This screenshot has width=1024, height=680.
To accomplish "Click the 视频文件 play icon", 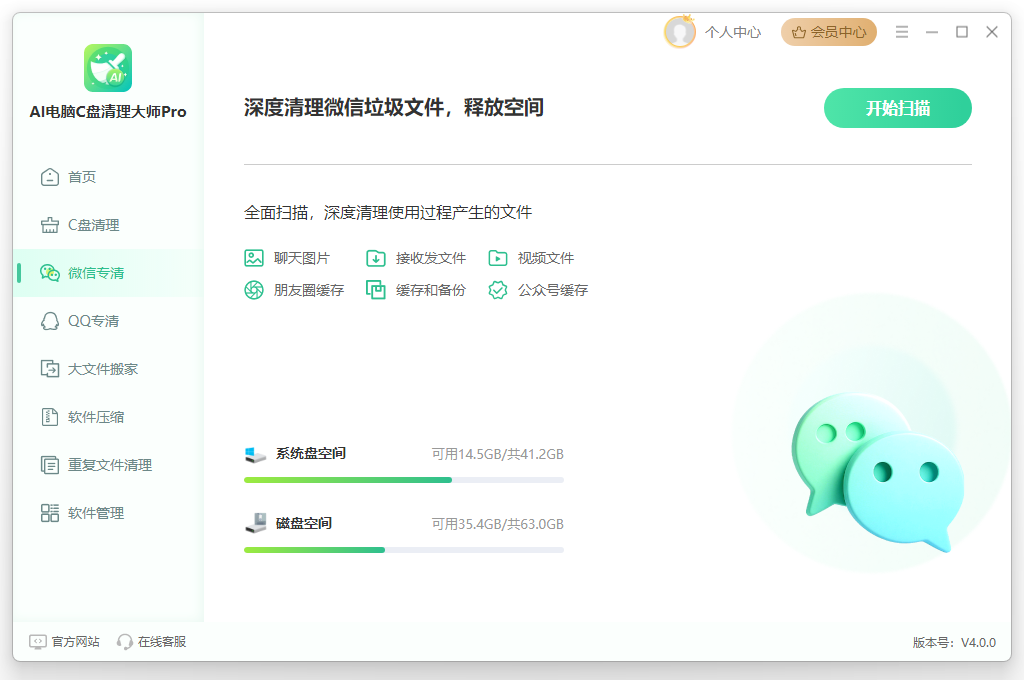I will 498,258.
